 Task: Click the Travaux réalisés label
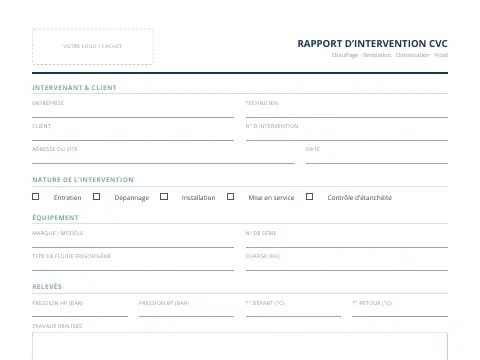[57, 326]
